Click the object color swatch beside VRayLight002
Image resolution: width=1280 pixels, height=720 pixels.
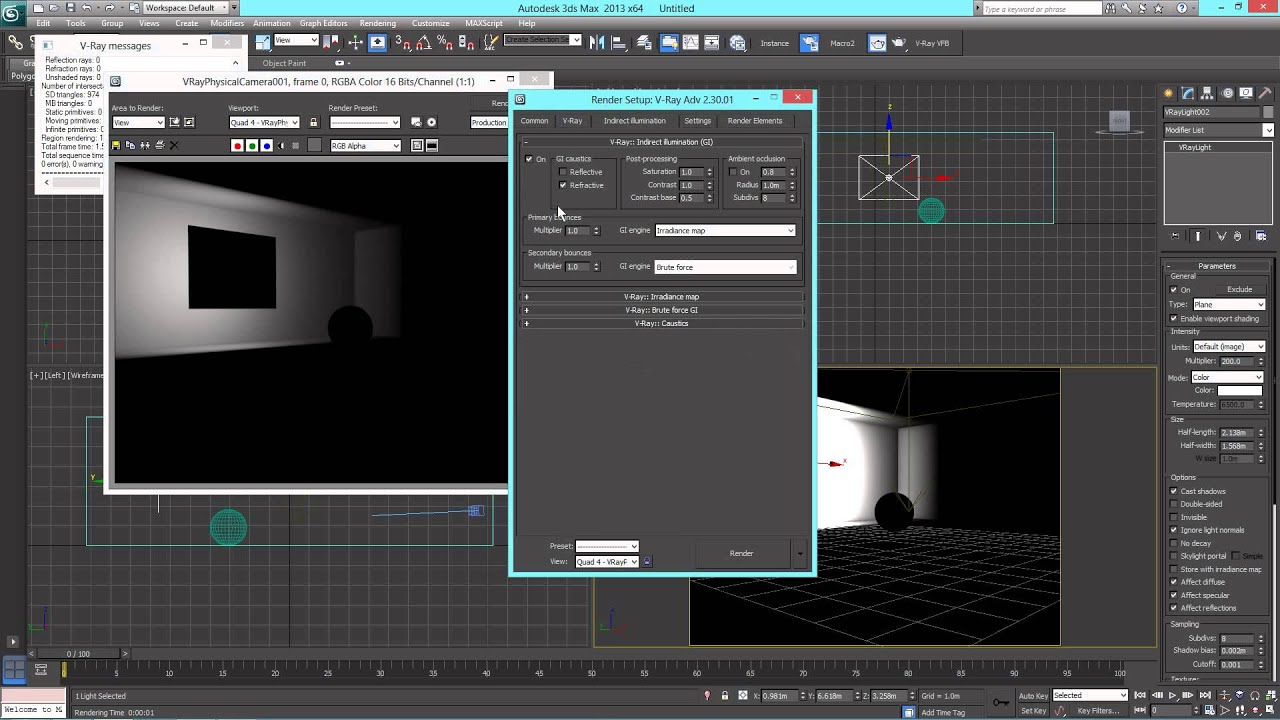point(1268,112)
